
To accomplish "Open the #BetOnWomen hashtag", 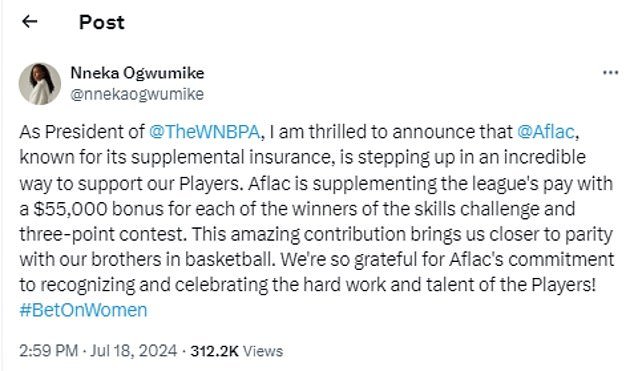I will (83, 310).
